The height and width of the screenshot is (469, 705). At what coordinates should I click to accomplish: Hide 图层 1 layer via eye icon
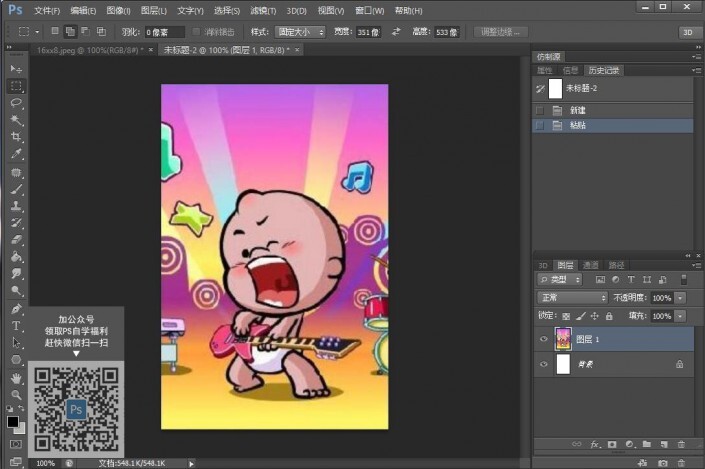click(544, 339)
